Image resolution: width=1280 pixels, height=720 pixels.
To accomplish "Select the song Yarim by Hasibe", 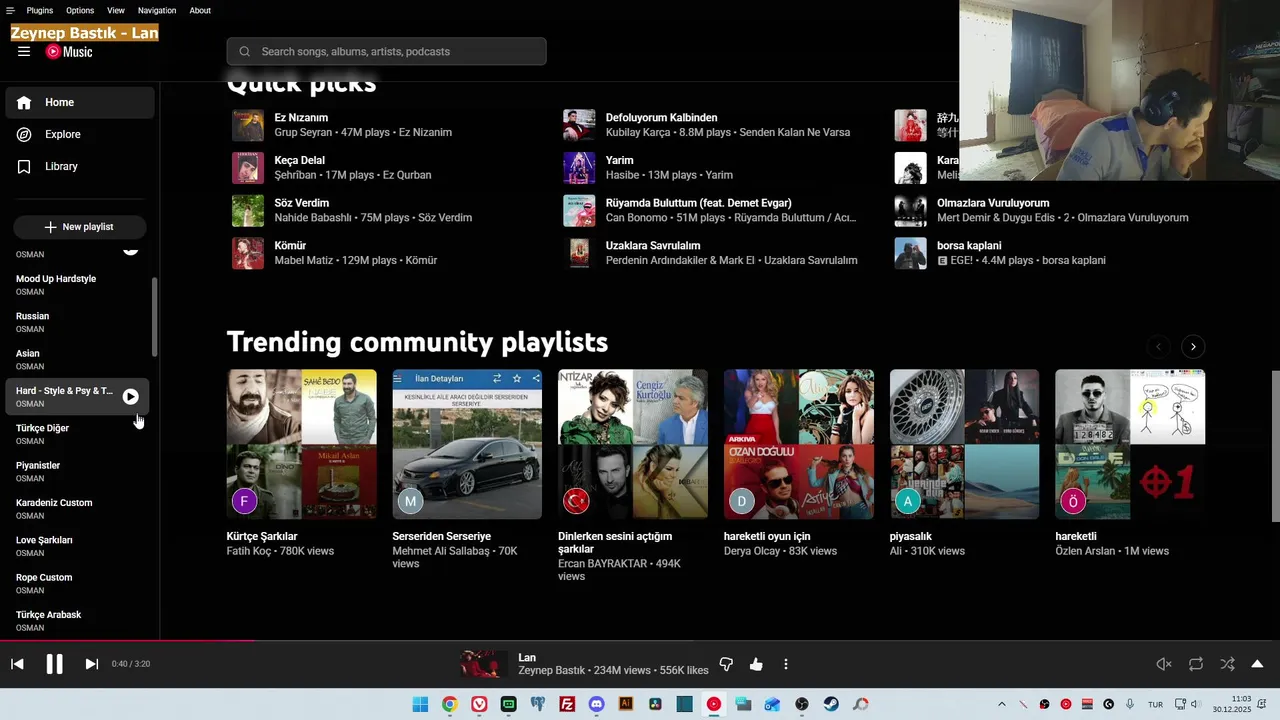I will (619, 160).
